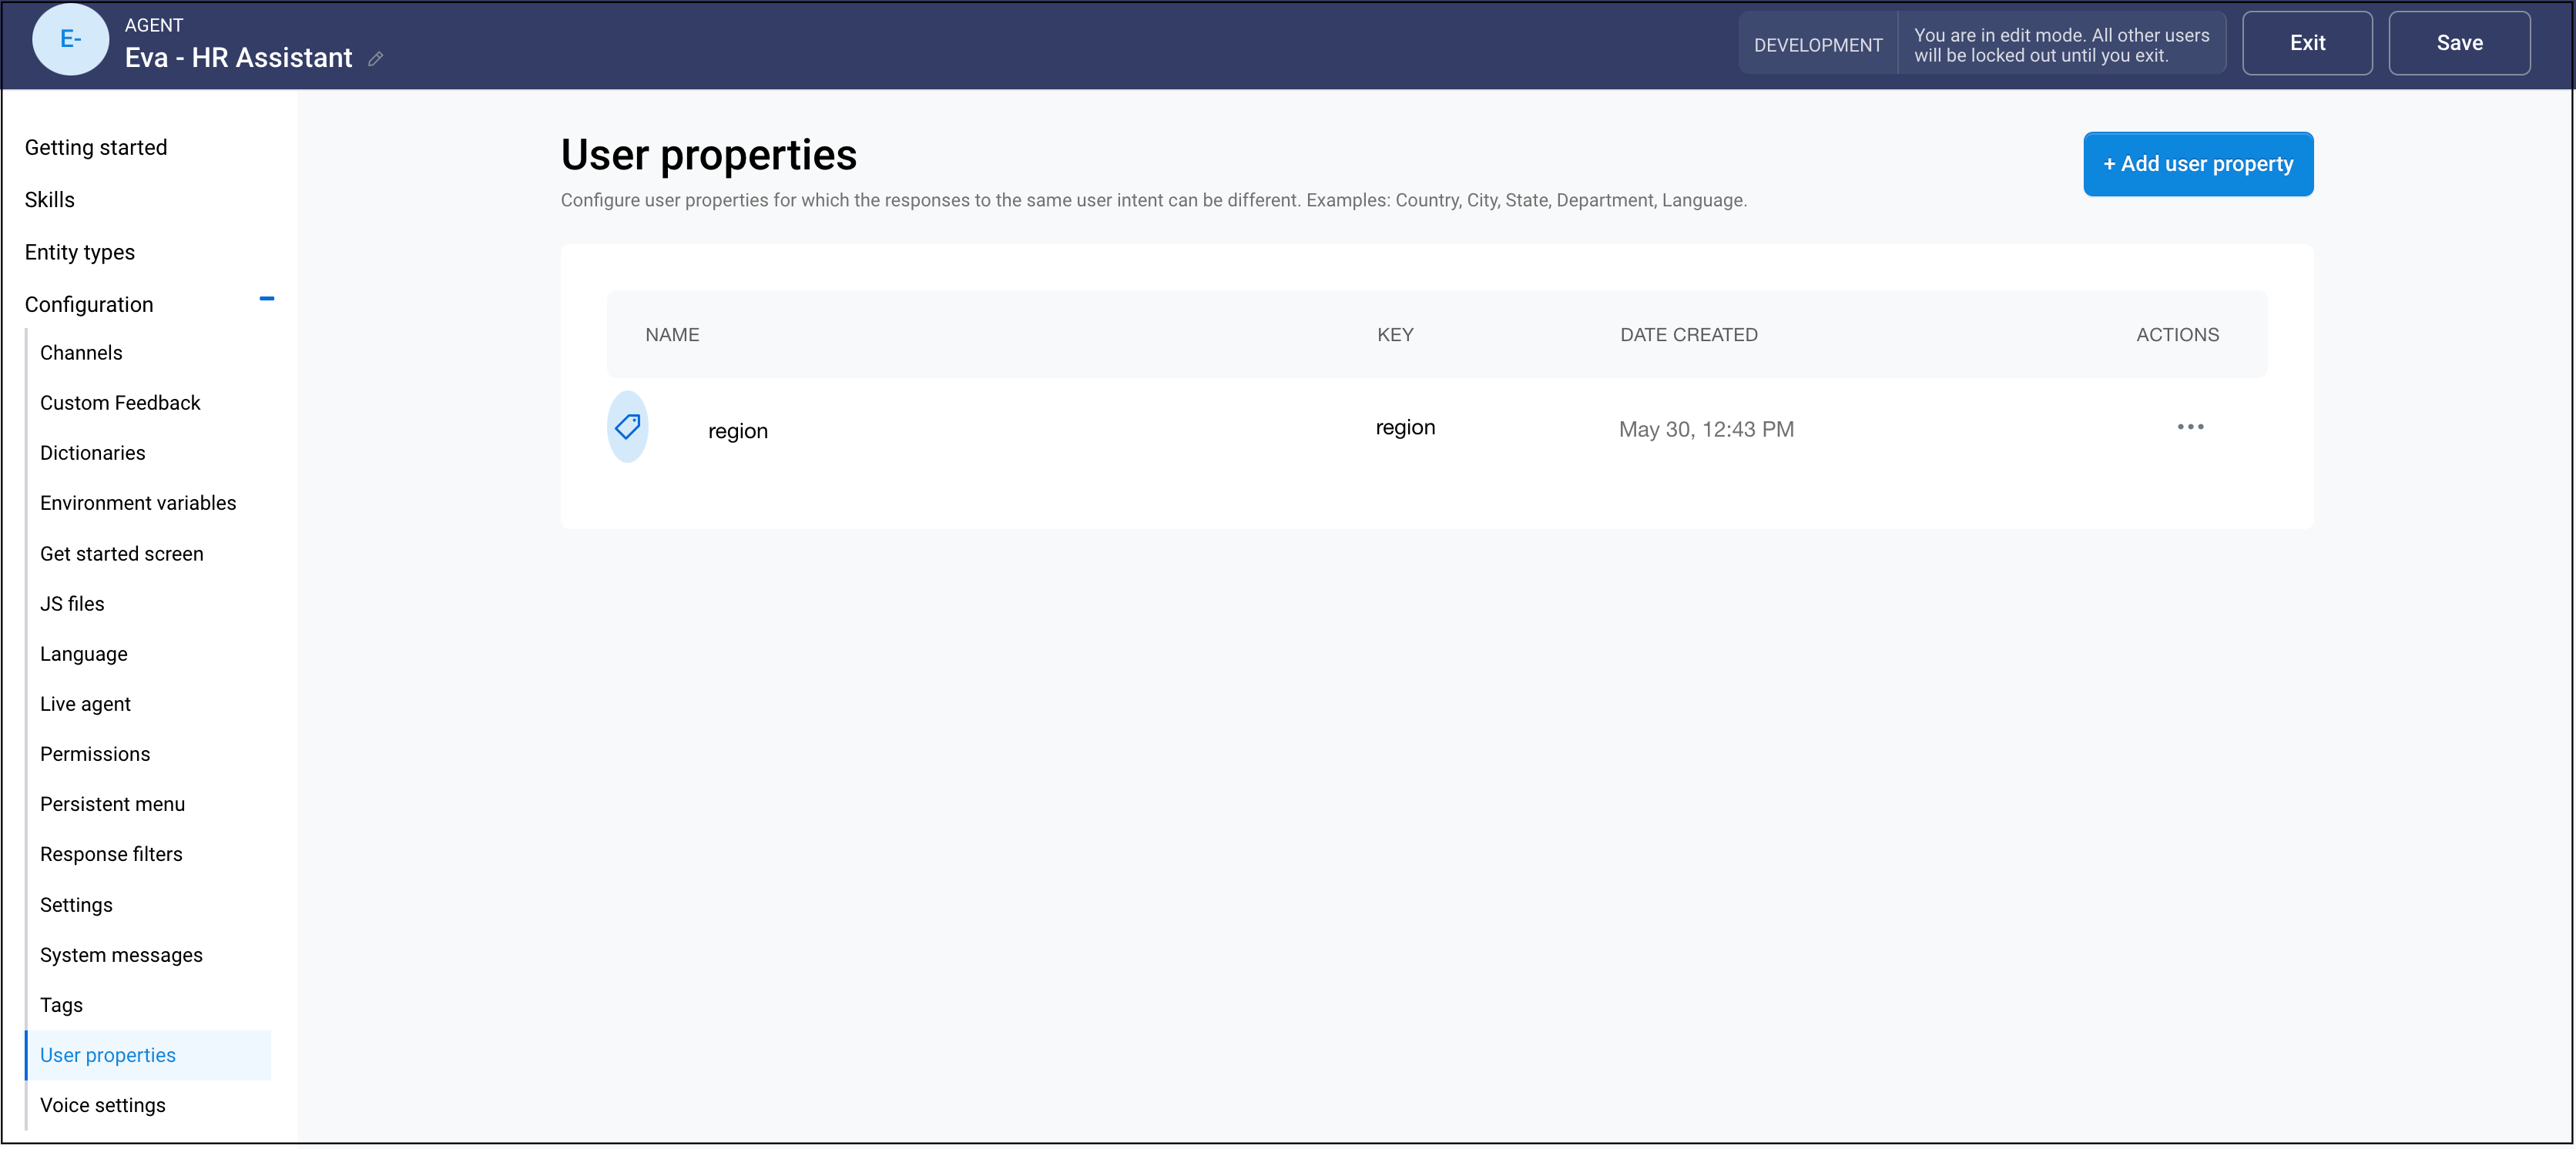Click the Add user property button
Screen dimensions: 2576x1149
pos(2197,164)
